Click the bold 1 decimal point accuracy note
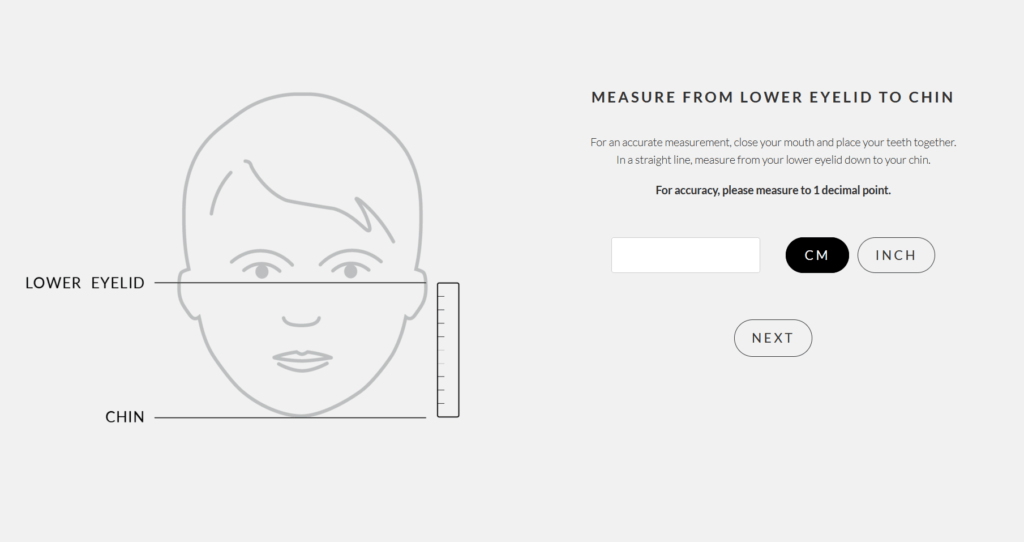The image size is (1024, 542). point(773,190)
